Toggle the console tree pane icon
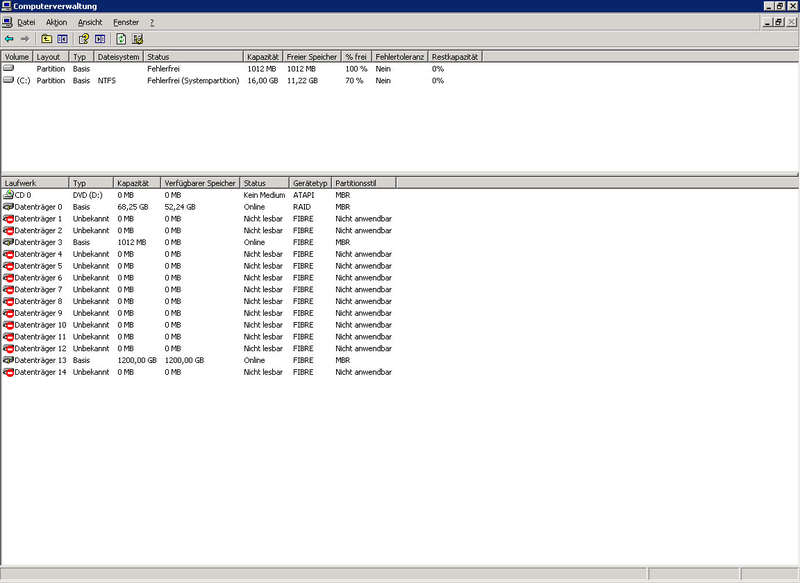Screen dimensions: 800x583 click(x=62, y=39)
